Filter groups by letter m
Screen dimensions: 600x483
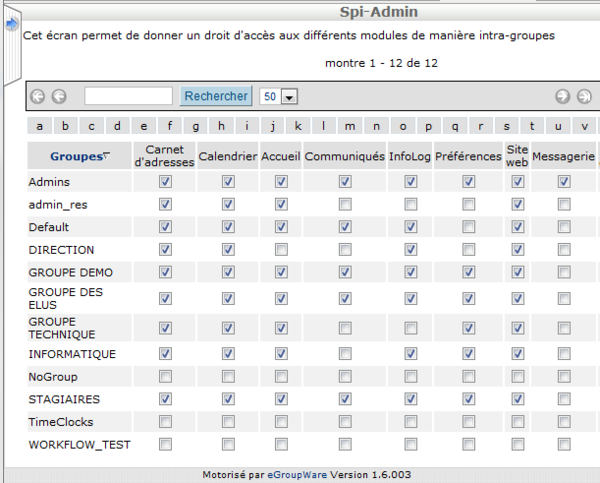(350, 126)
